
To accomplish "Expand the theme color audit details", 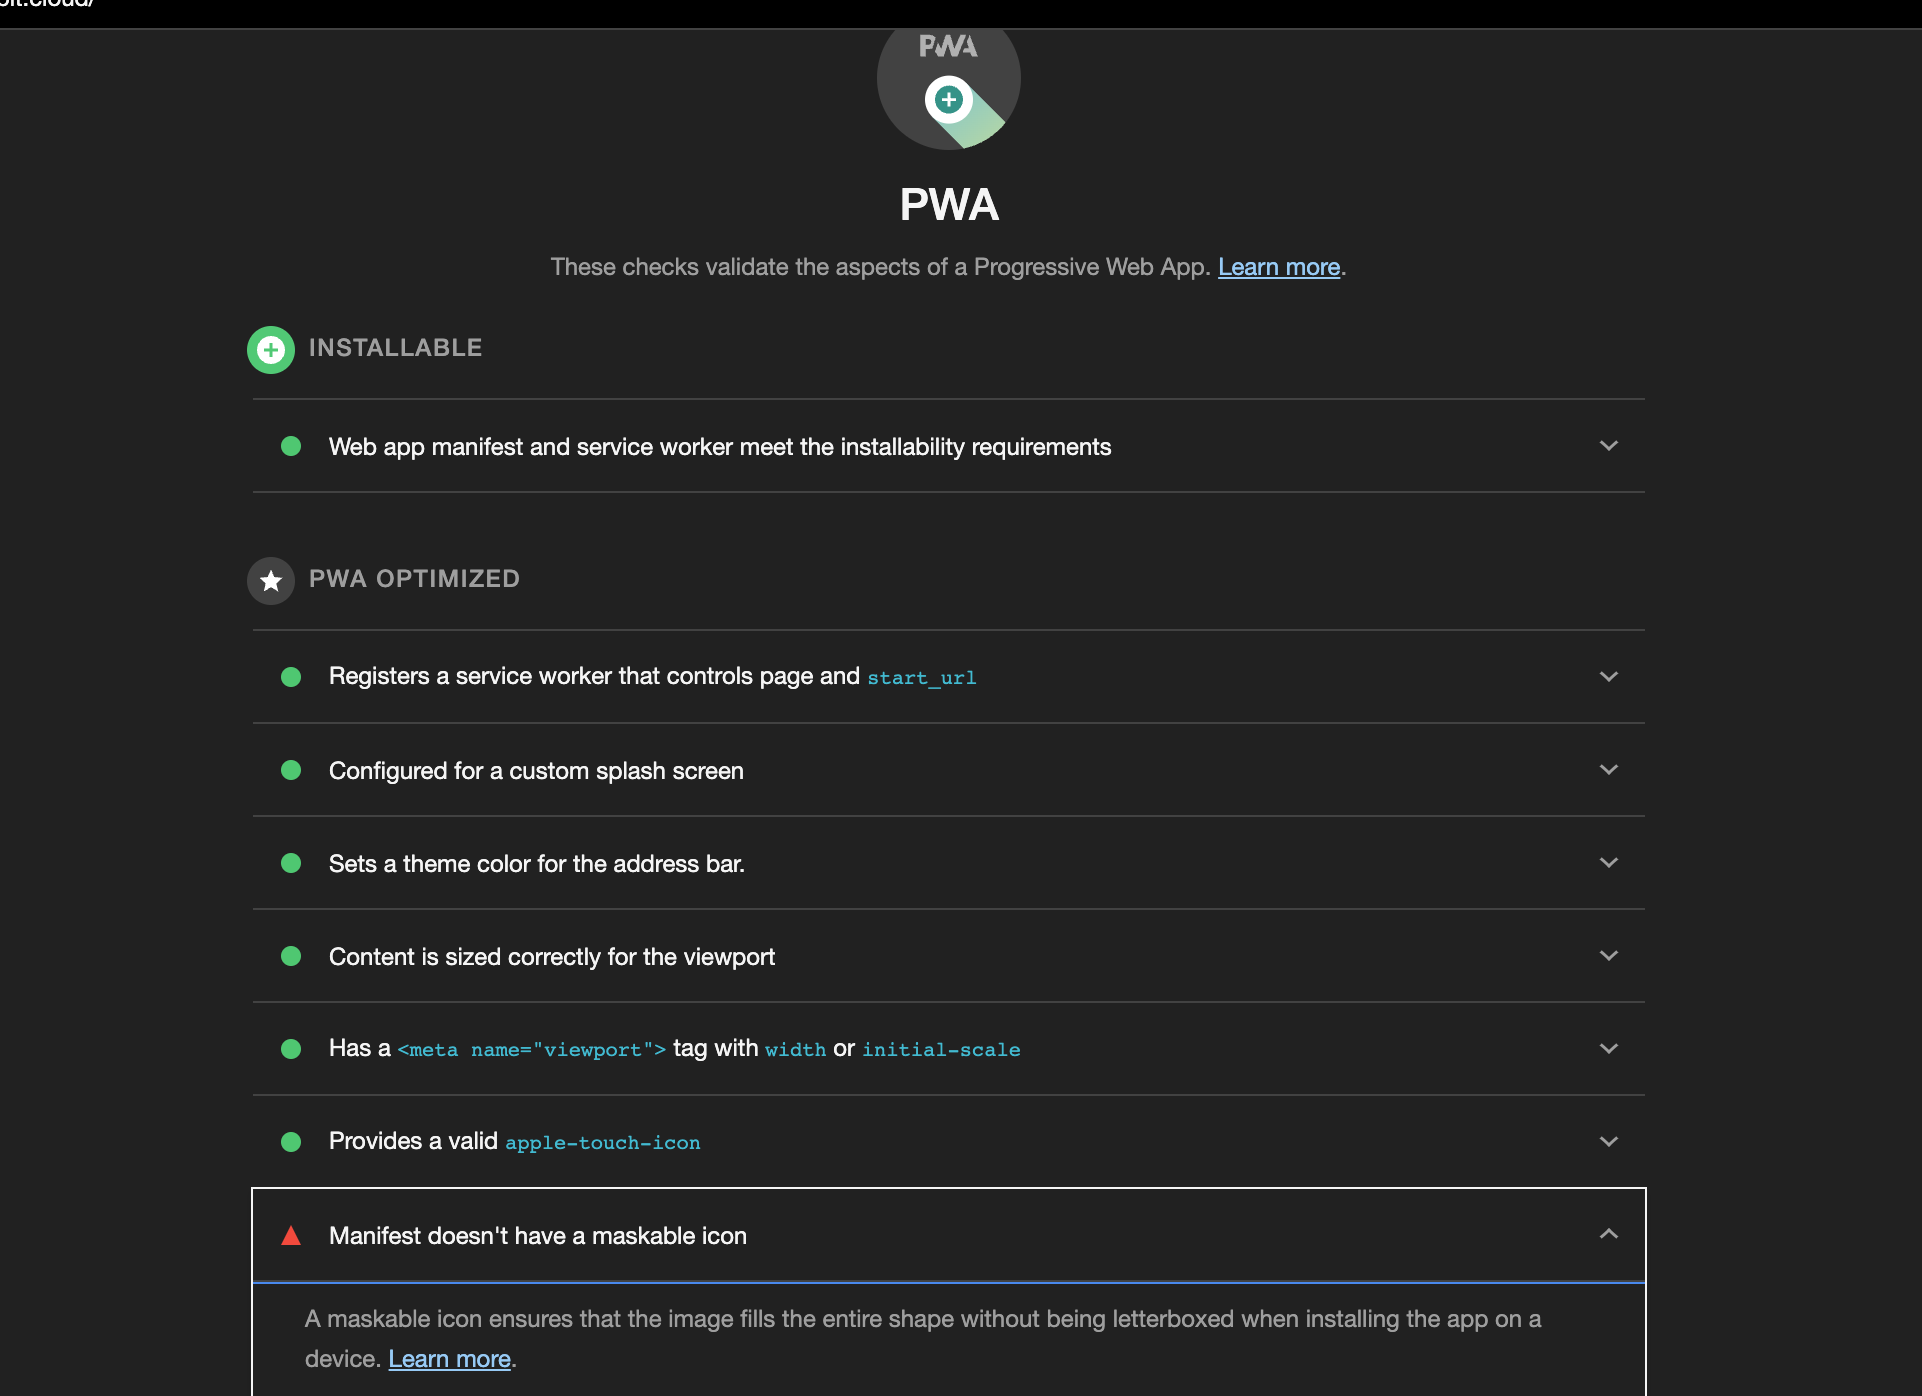I will click(x=1609, y=862).
